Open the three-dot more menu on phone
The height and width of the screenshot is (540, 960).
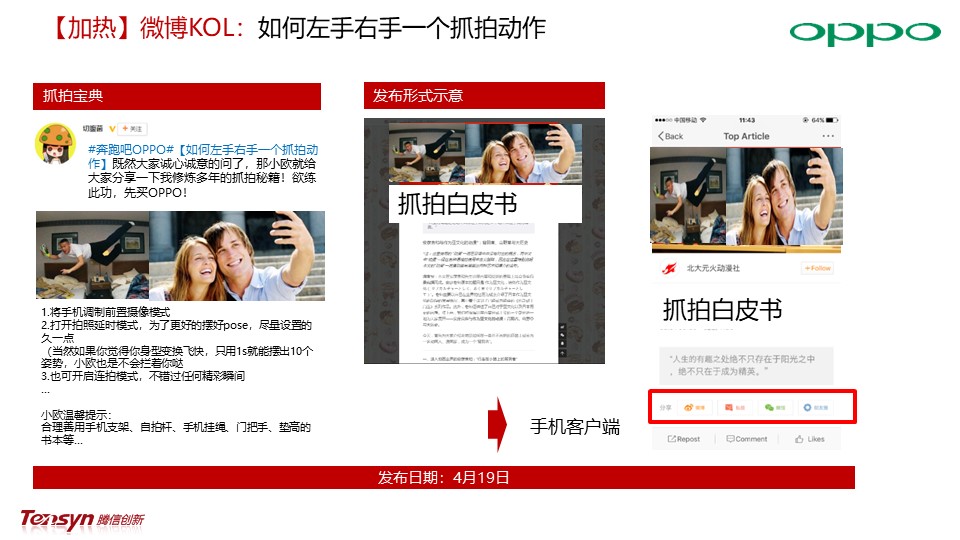pyautogui.click(x=828, y=136)
